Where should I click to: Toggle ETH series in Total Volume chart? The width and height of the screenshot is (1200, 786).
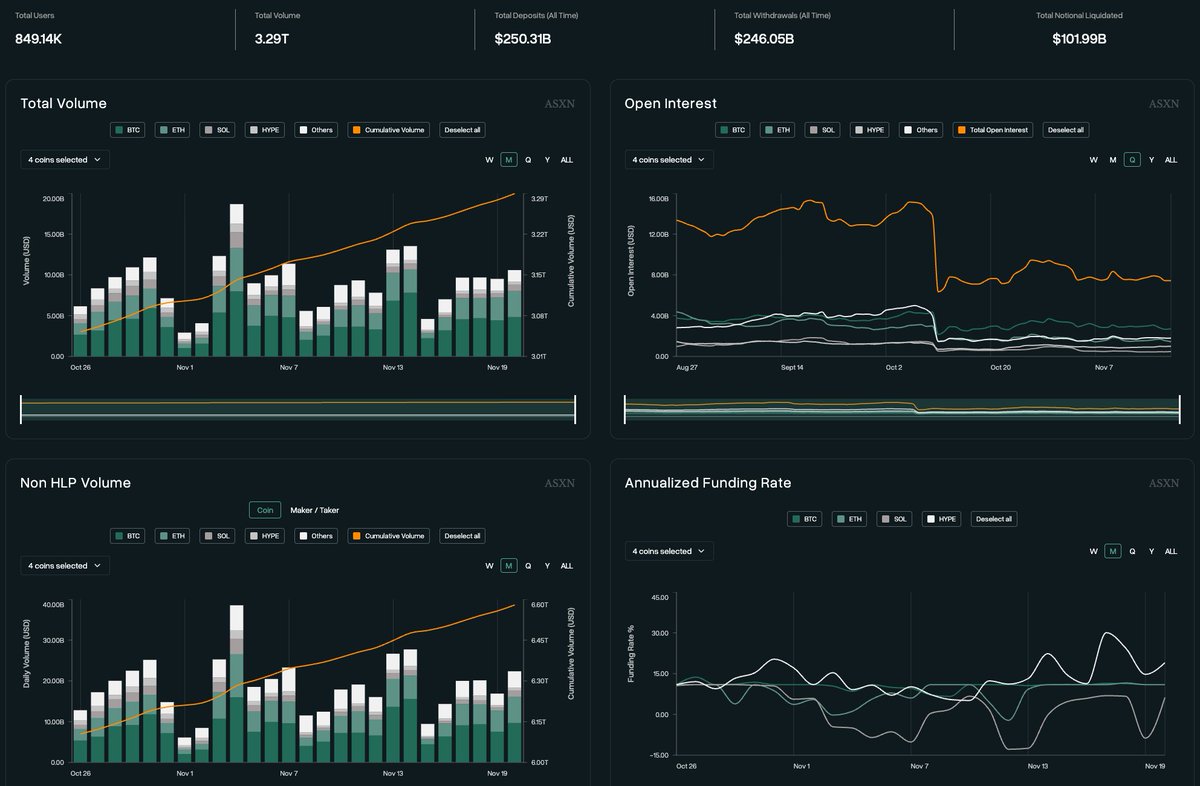[x=173, y=130]
